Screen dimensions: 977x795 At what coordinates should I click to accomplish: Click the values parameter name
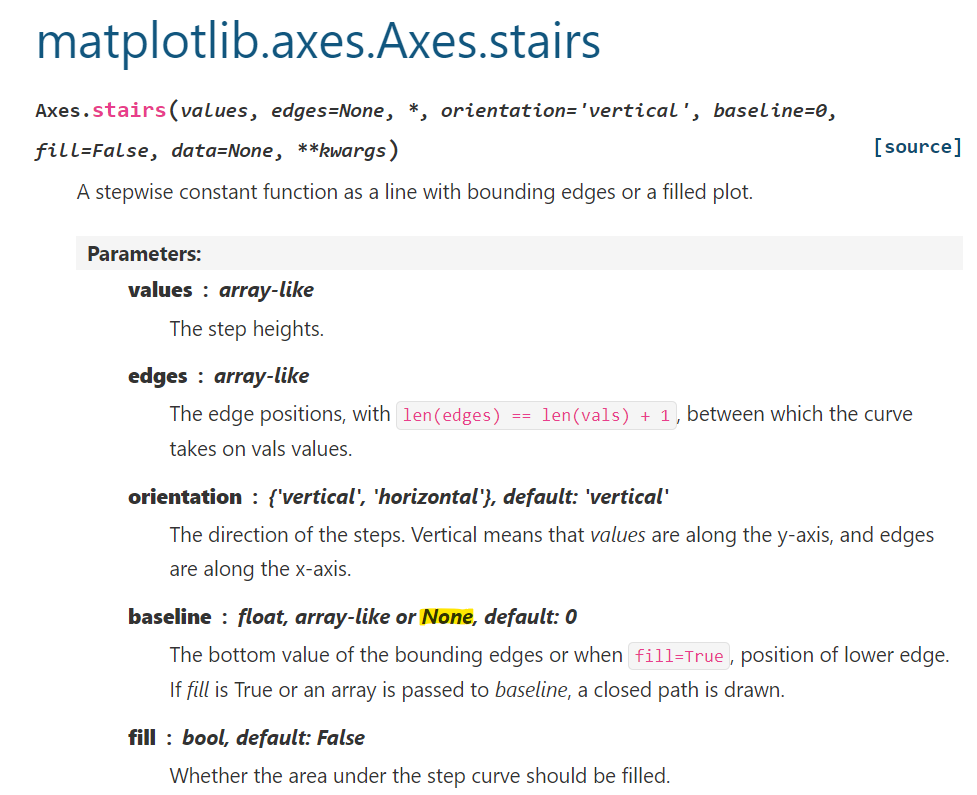tap(160, 290)
